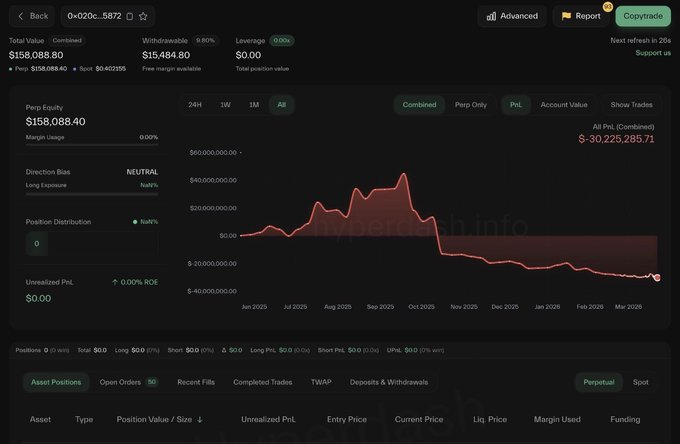Click the Back arrow button
The height and width of the screenshot is (444, 680).
tap(33, 16)
